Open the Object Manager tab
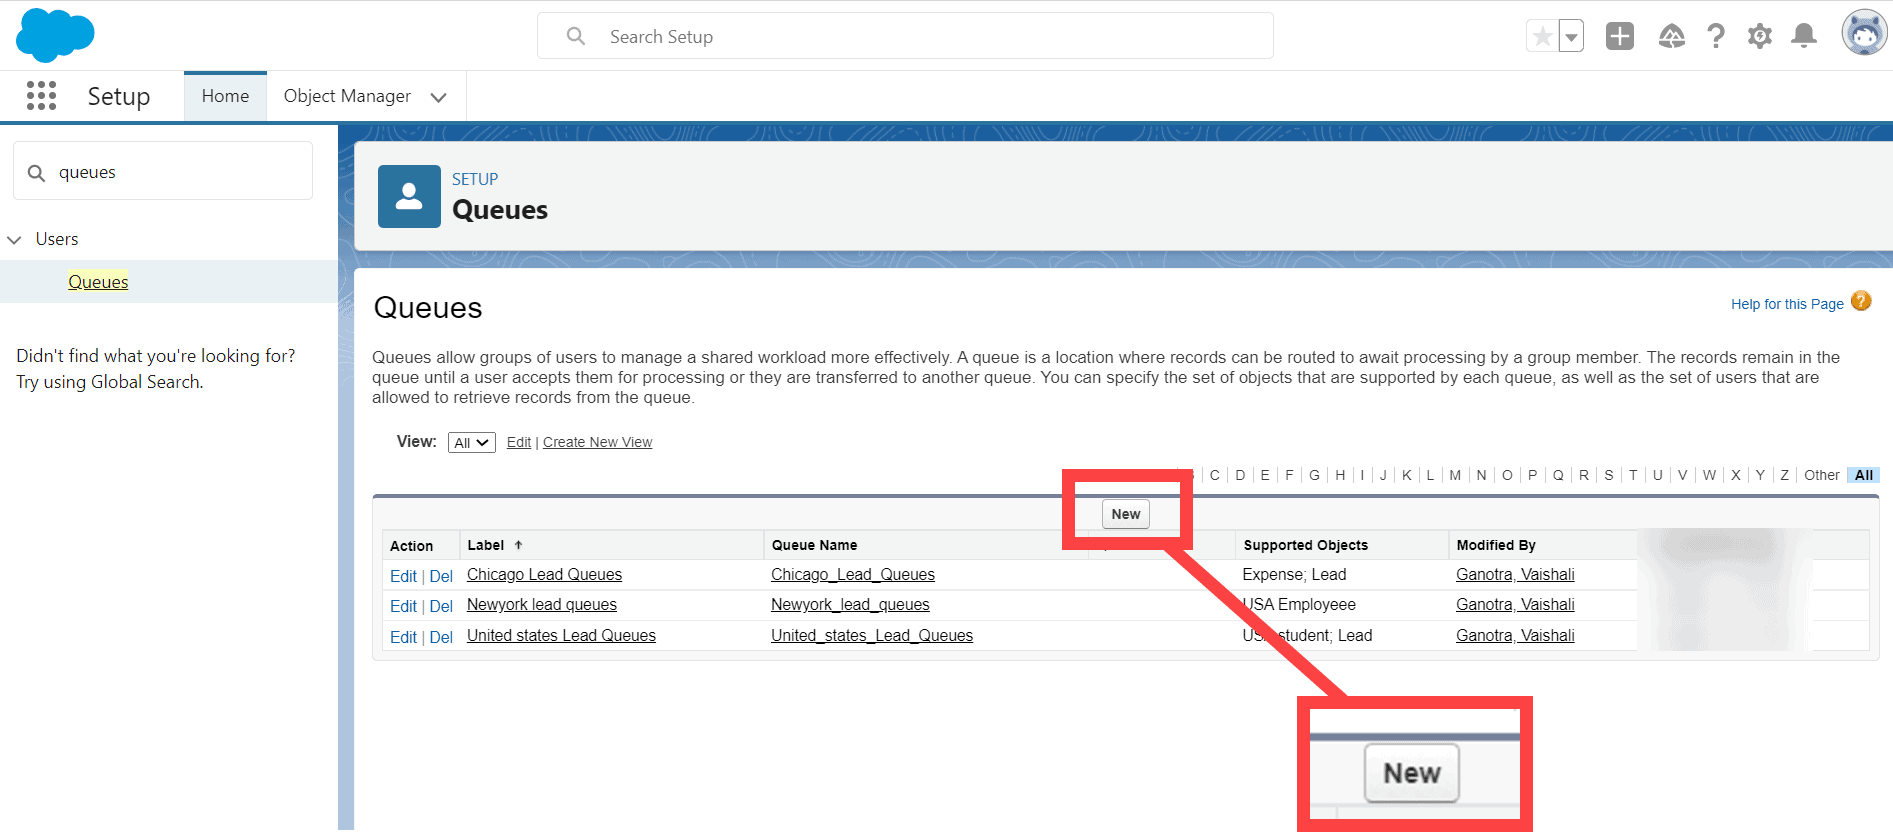Screen dimensions: 1893x832 [347, 96]
